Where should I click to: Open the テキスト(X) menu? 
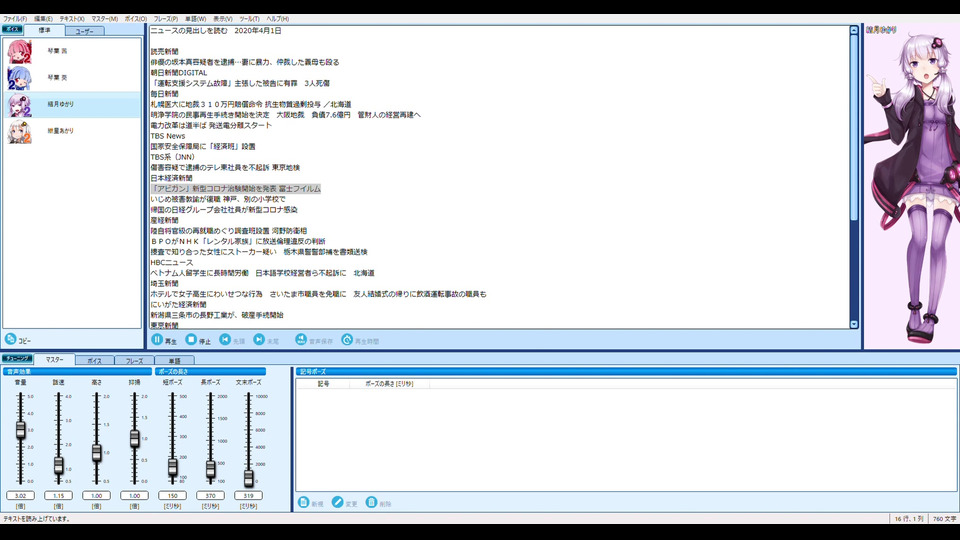(72, 19)
